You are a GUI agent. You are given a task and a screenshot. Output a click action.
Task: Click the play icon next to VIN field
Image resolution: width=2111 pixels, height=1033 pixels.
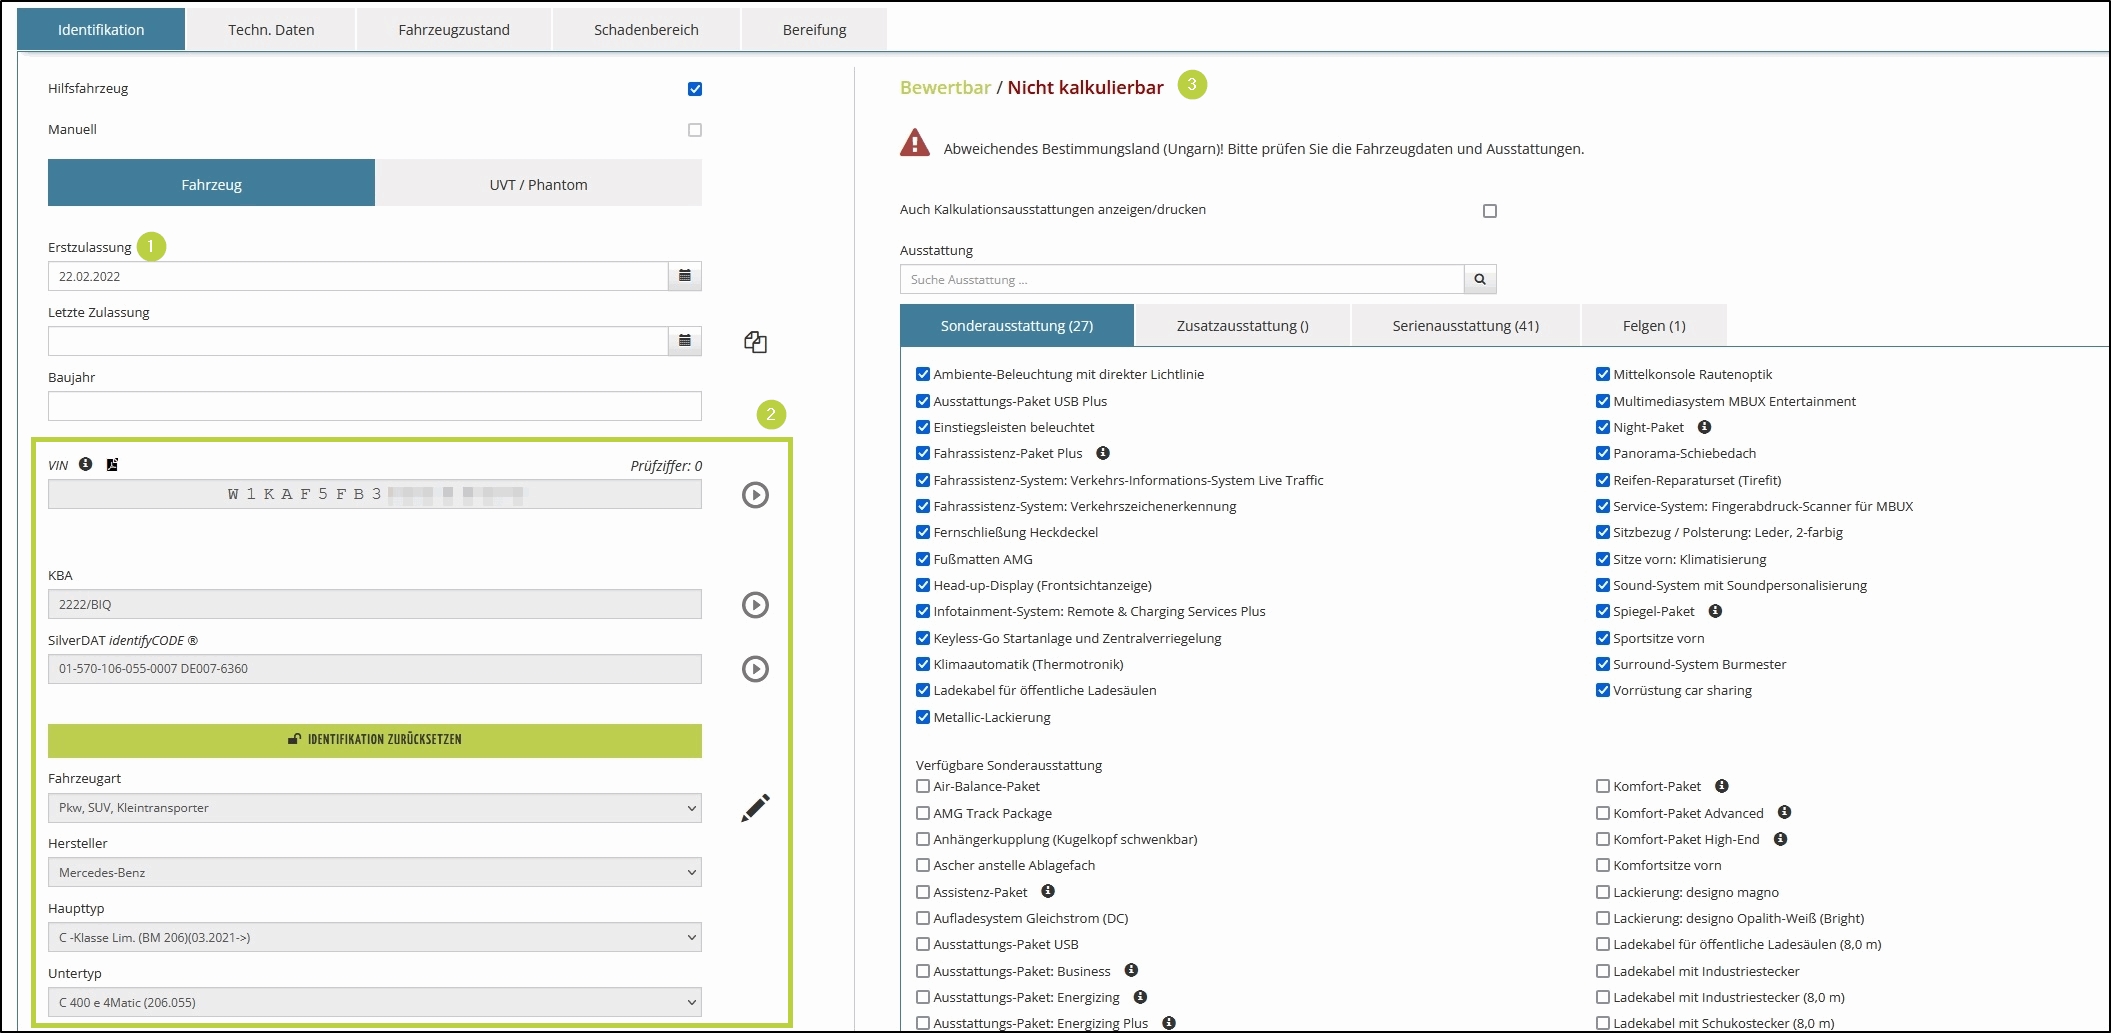(755, 495)
